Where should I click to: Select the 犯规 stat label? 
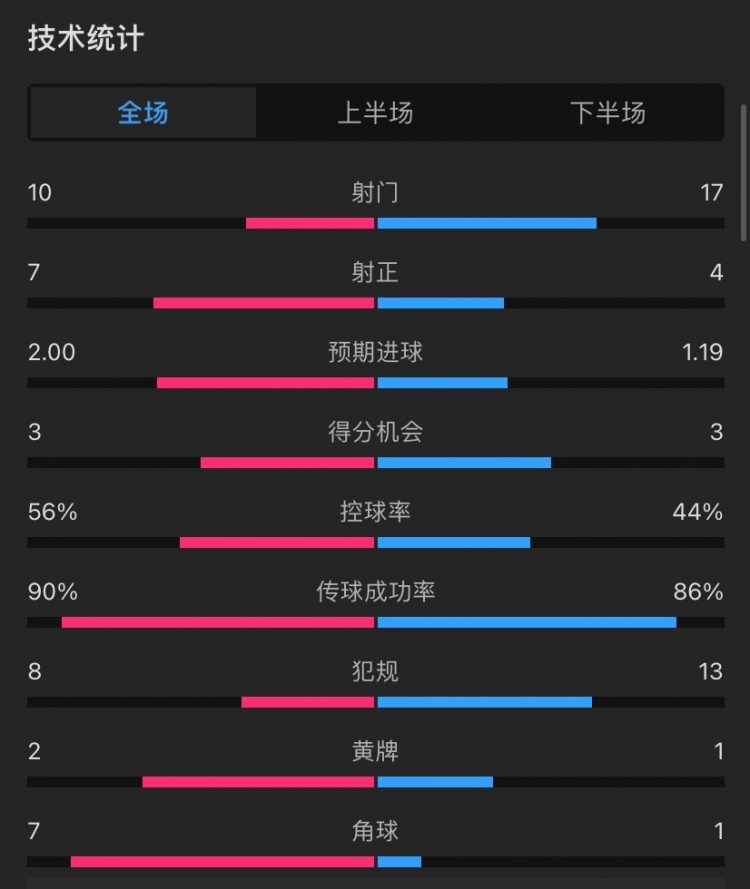375,671
